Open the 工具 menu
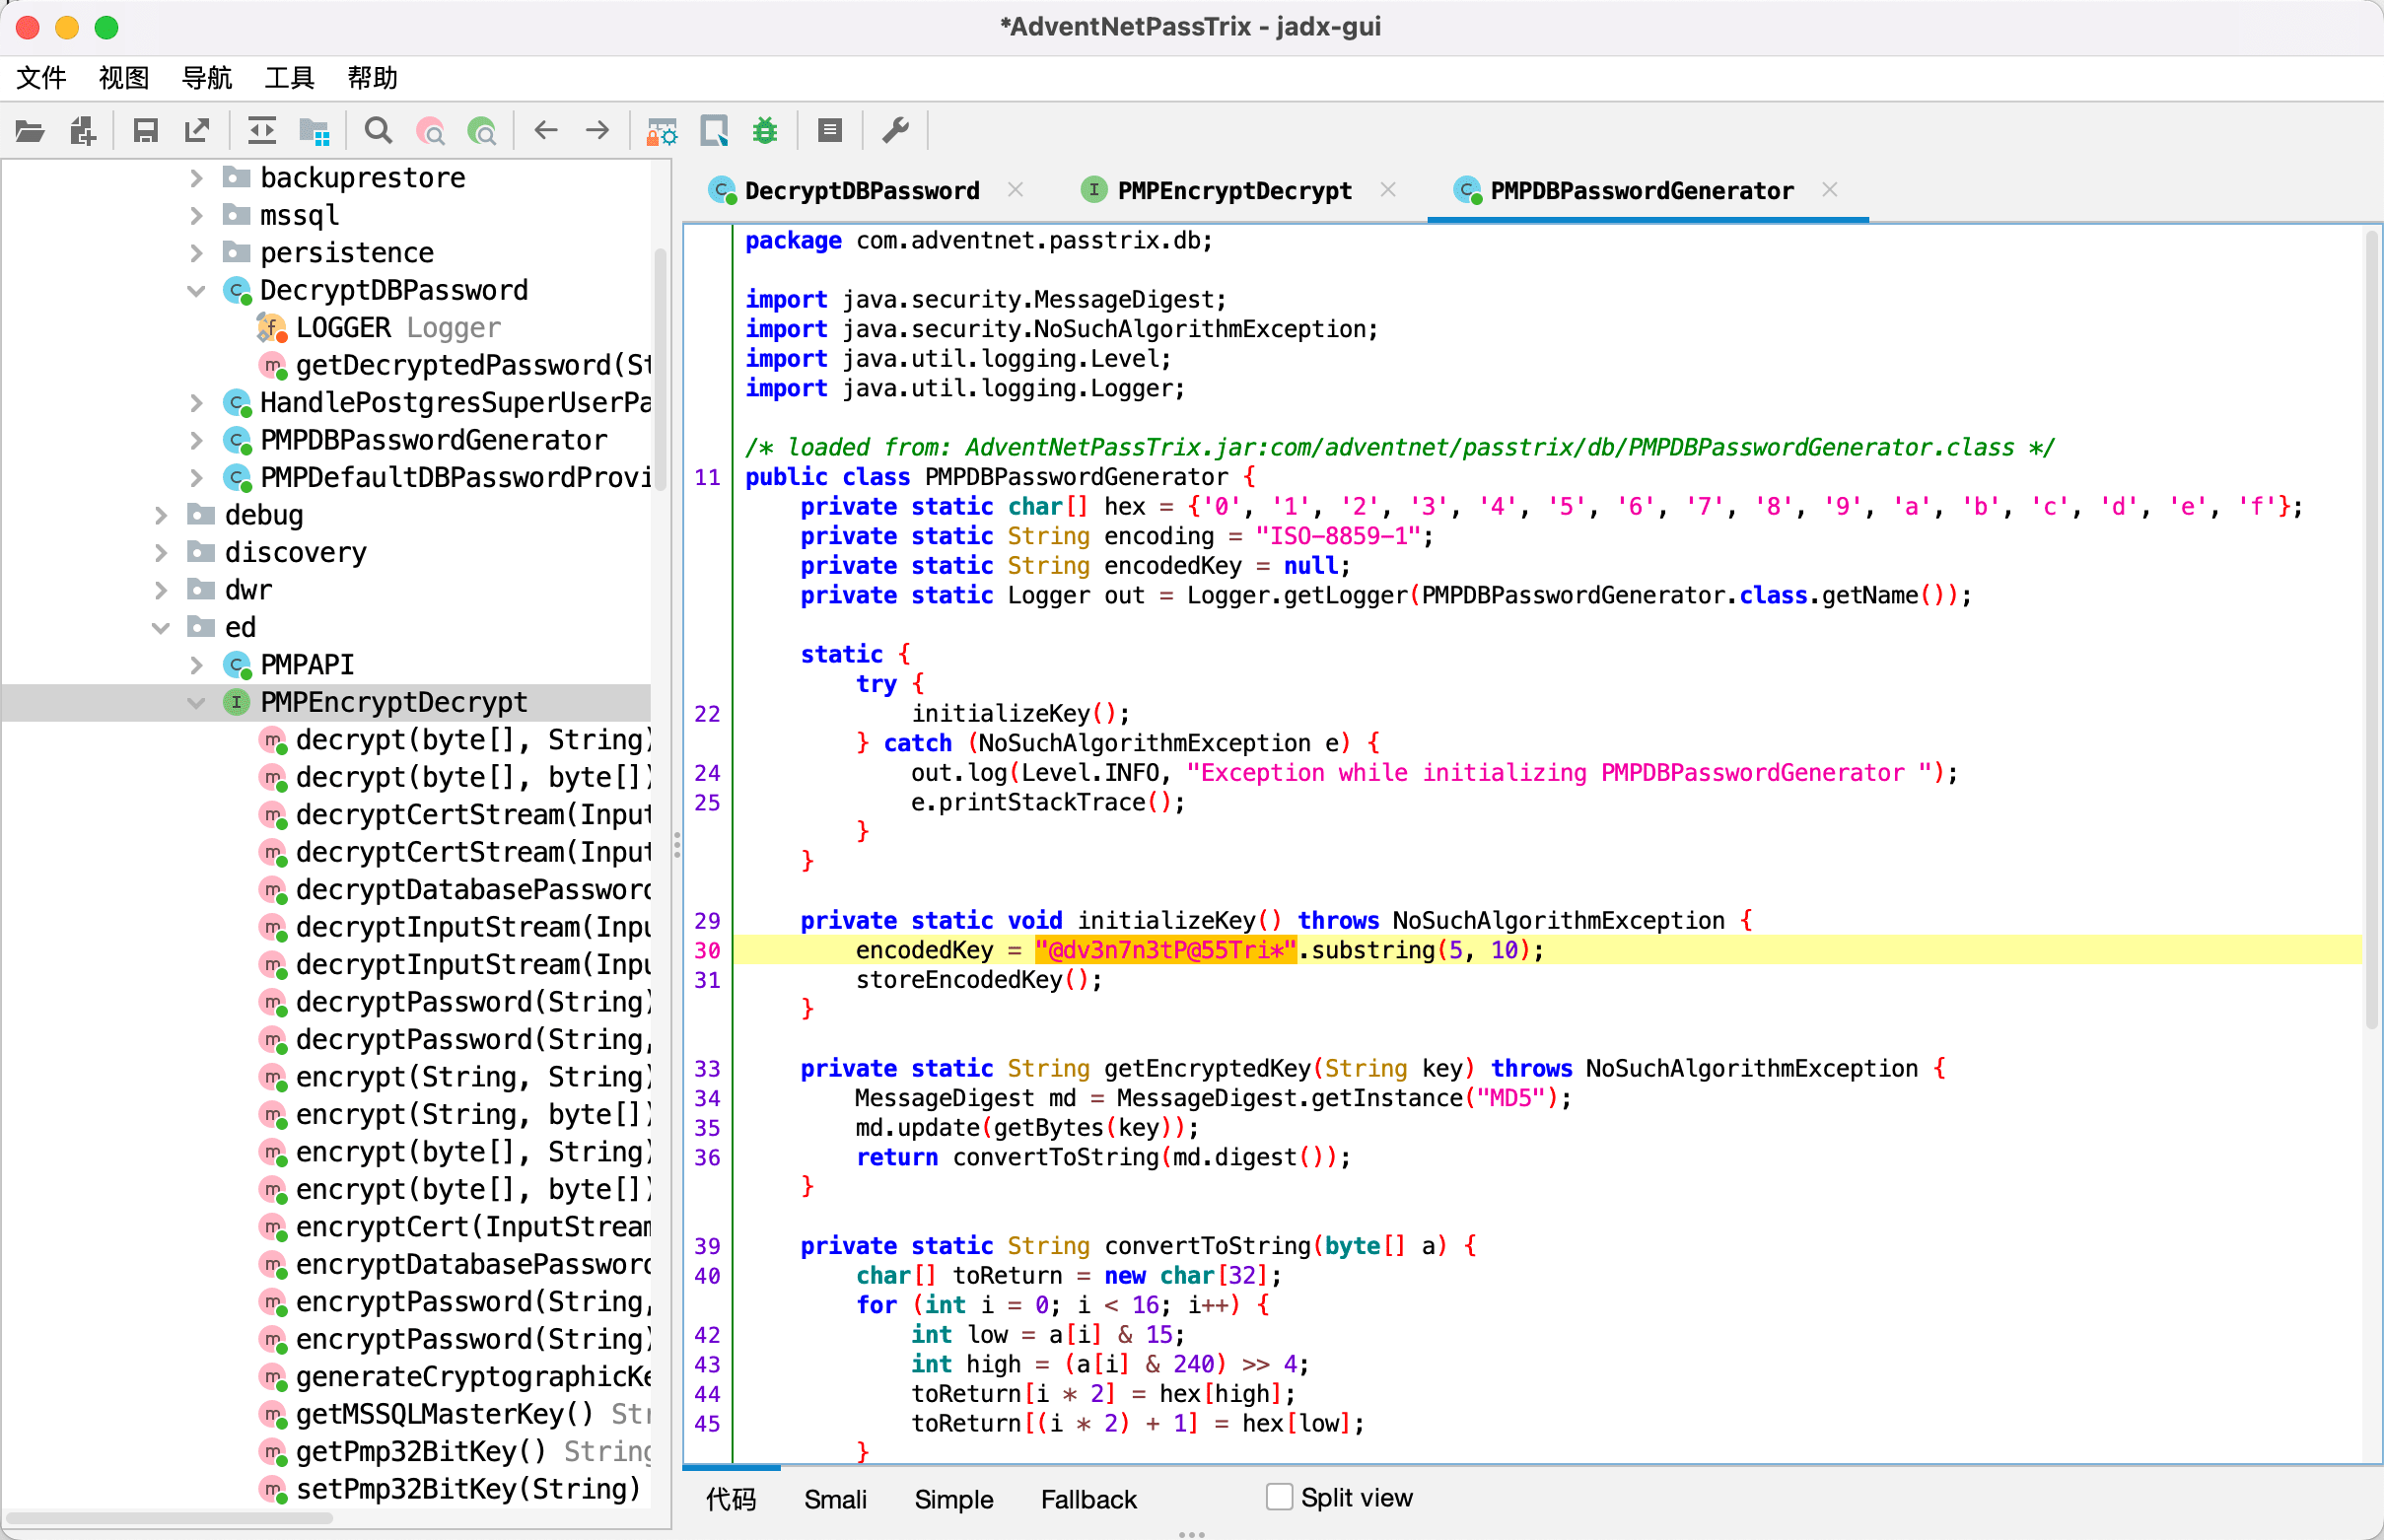This screenshot has height=1540, width=2384. pyautogui.click(x=289, y=78)
